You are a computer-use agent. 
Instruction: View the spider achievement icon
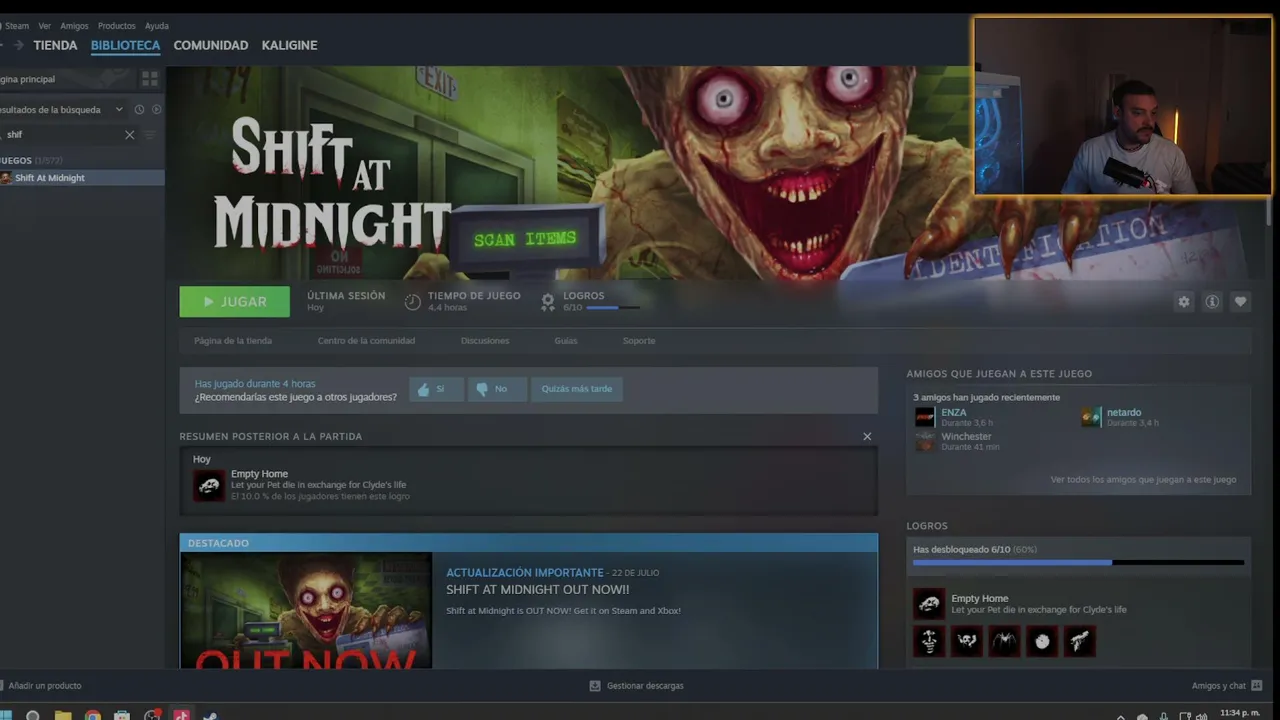[1005, 641]
